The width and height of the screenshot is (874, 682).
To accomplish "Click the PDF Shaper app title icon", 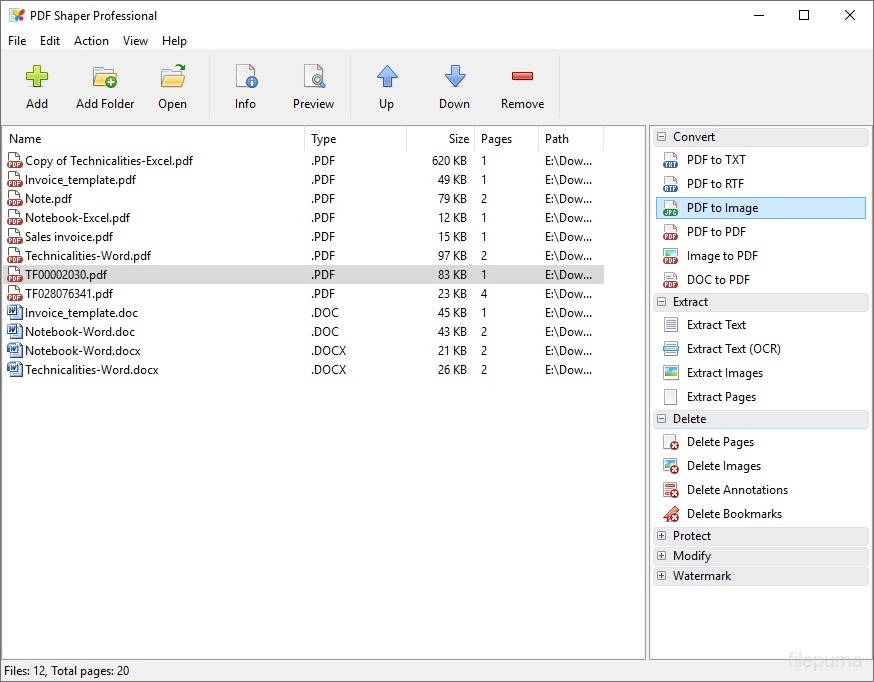I will point(17,15).
